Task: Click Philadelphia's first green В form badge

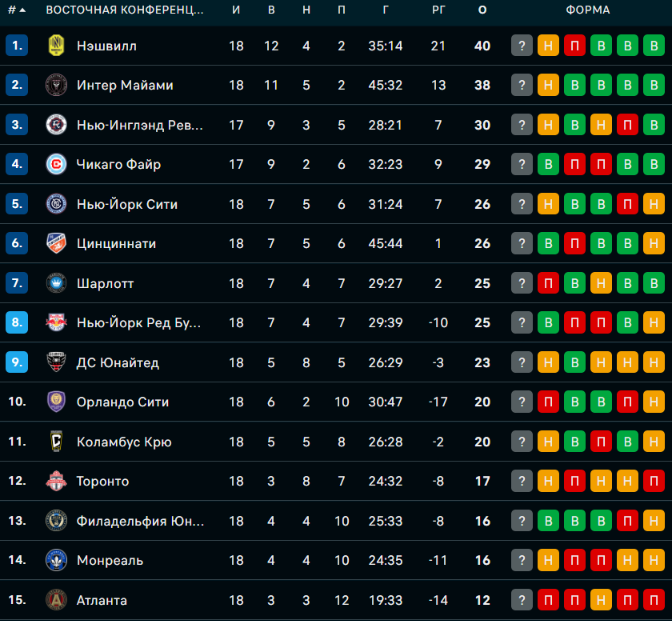Action: point(548,521)
